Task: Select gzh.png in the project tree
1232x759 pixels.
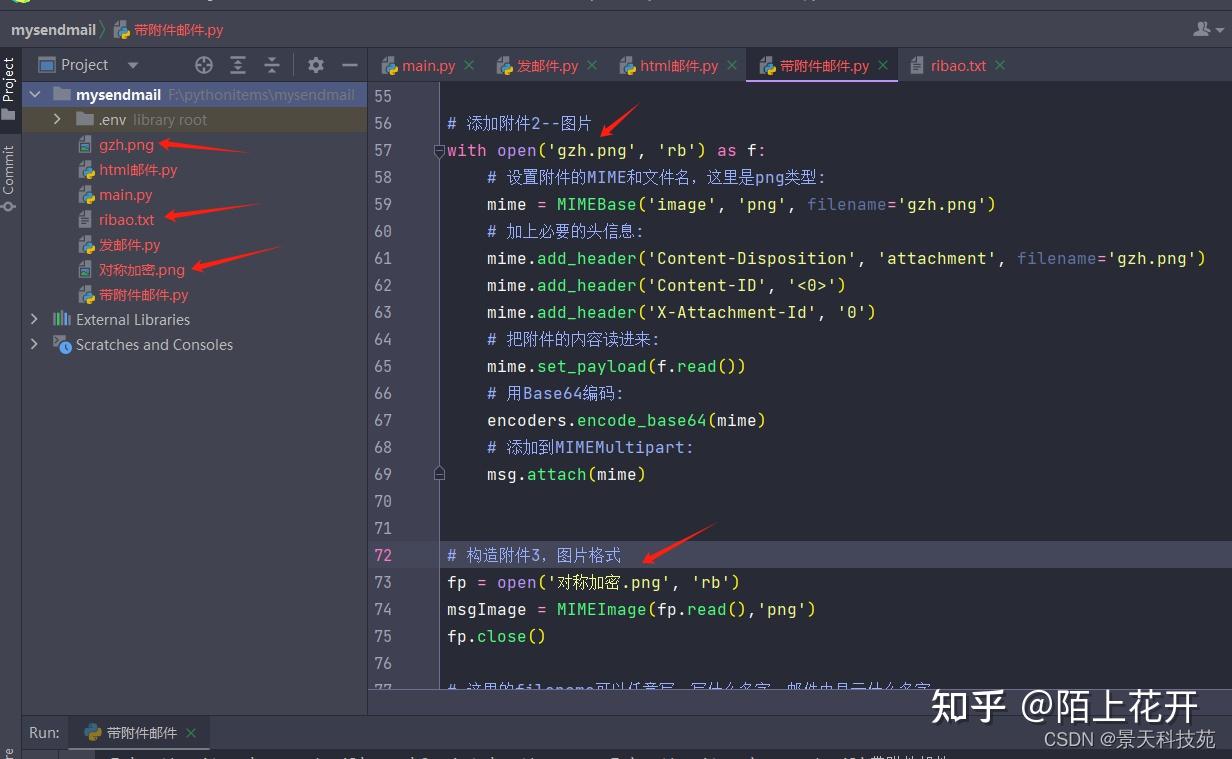Action: click(x=128, y=145)
